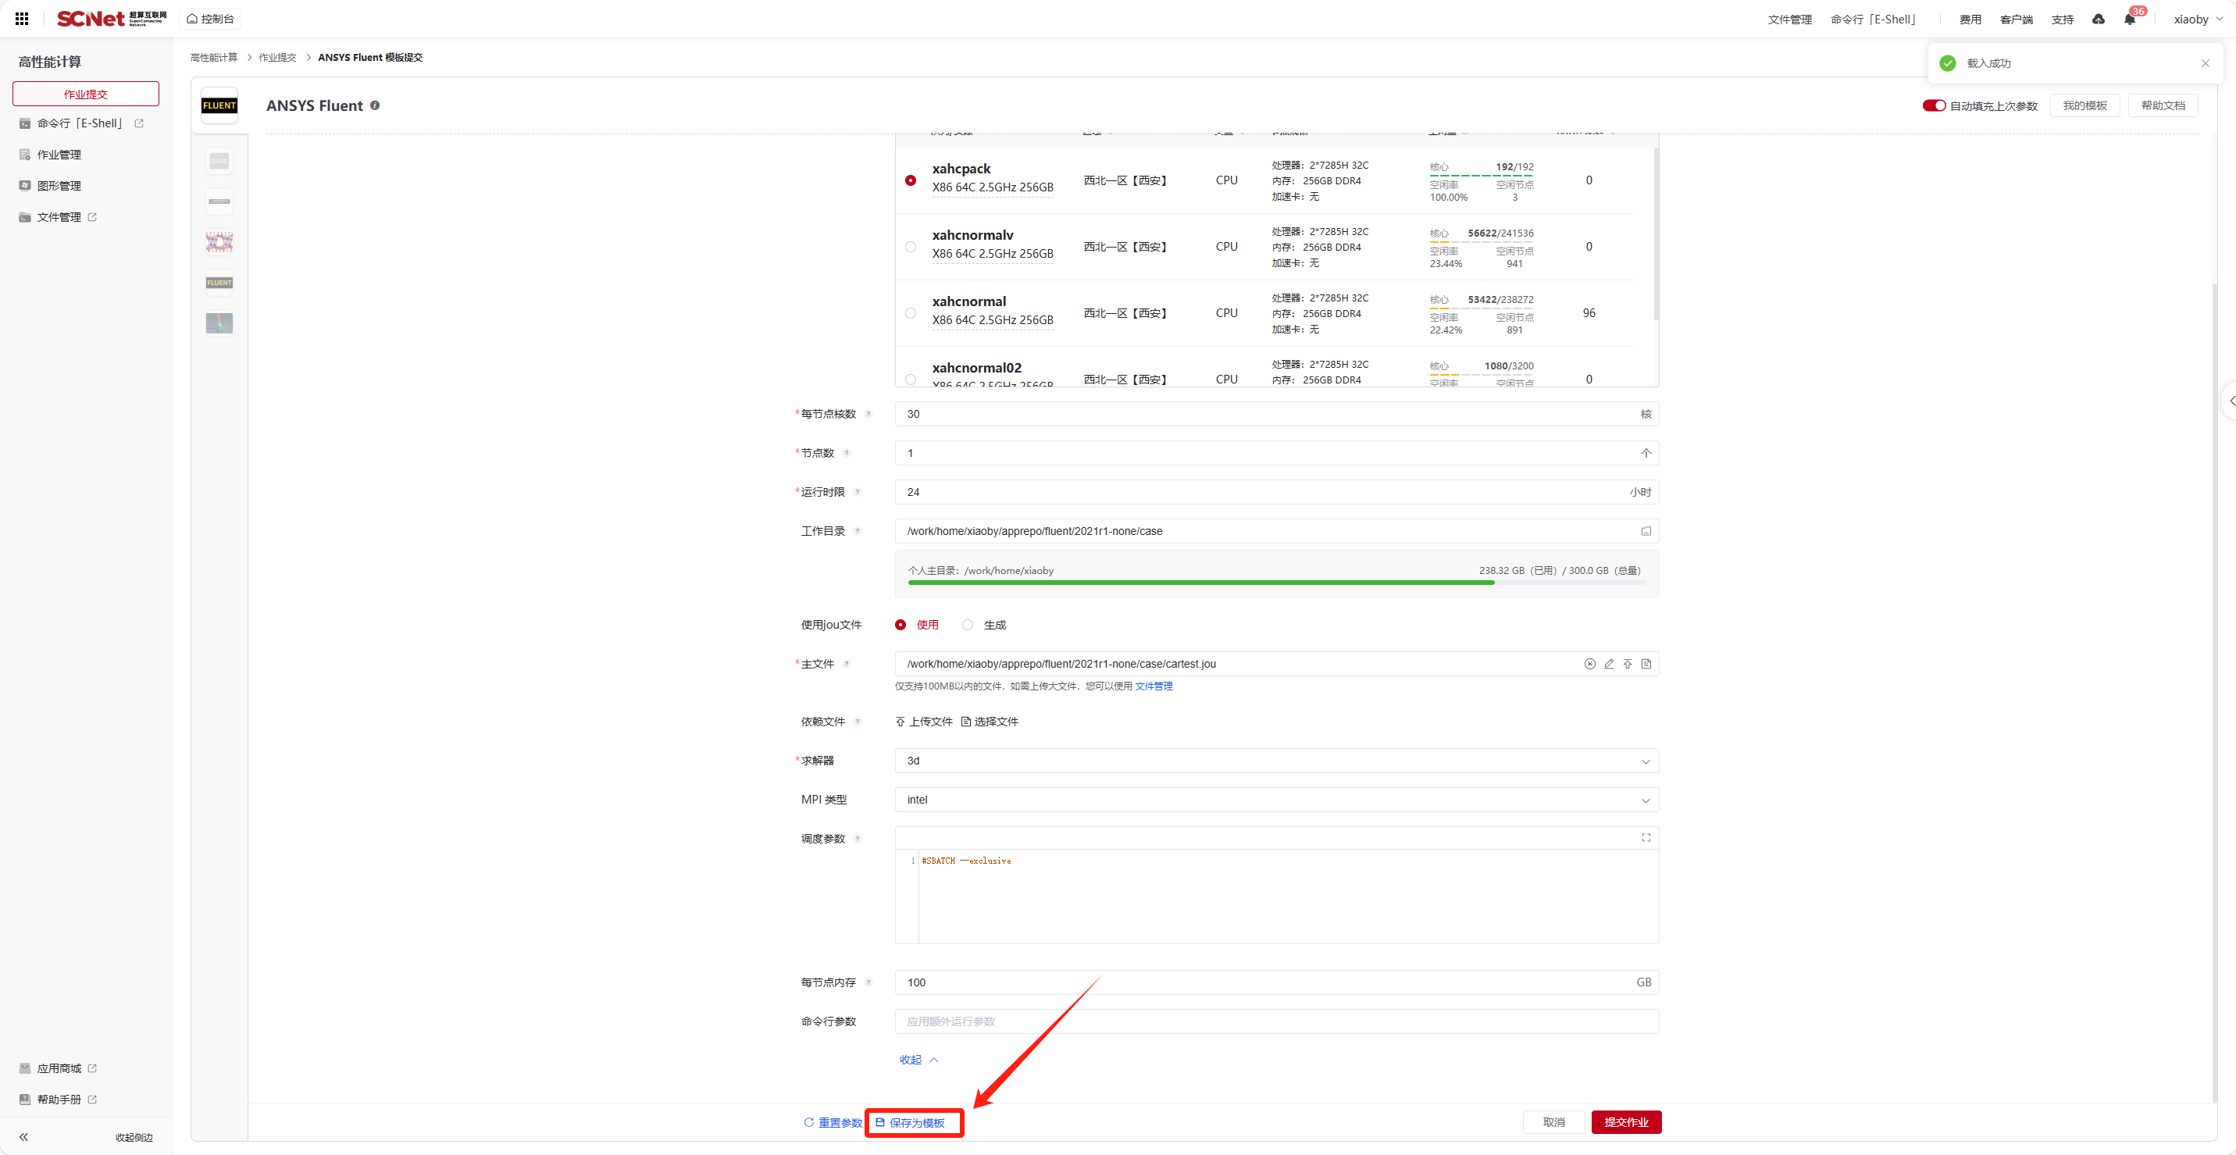Click the 文件管理 link under main file
The width and height of the screenshot is (2236, 1155).
(x=1153, y=686)
